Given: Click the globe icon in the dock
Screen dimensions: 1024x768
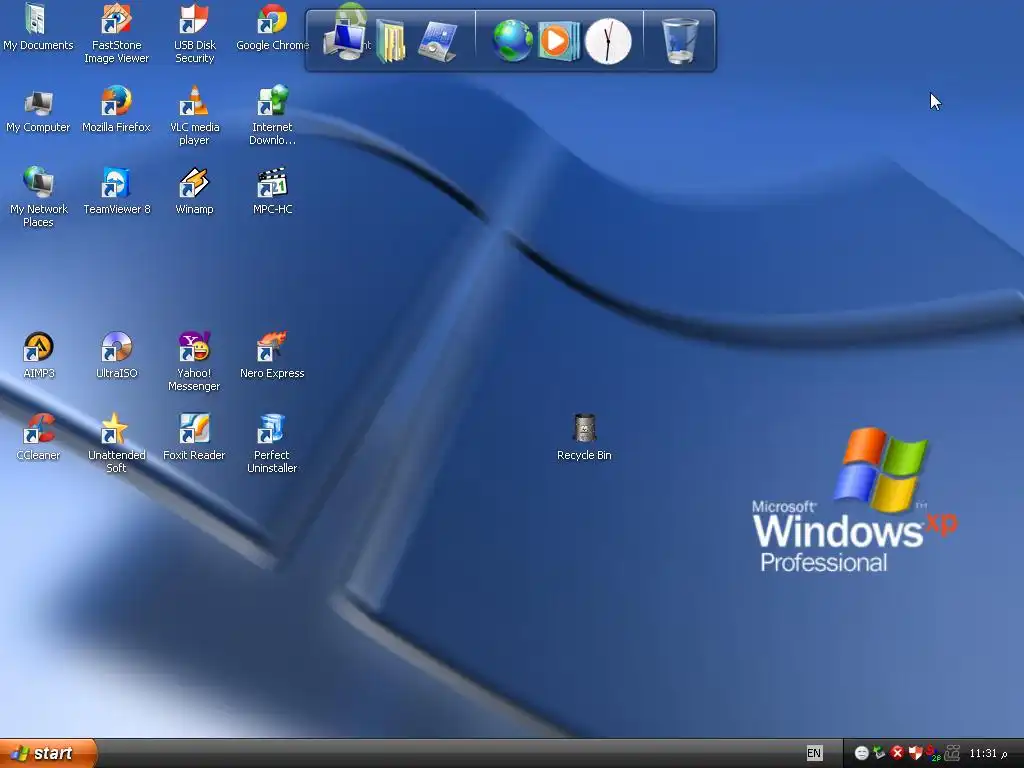Looking at the screenshot, I should 513,40.
